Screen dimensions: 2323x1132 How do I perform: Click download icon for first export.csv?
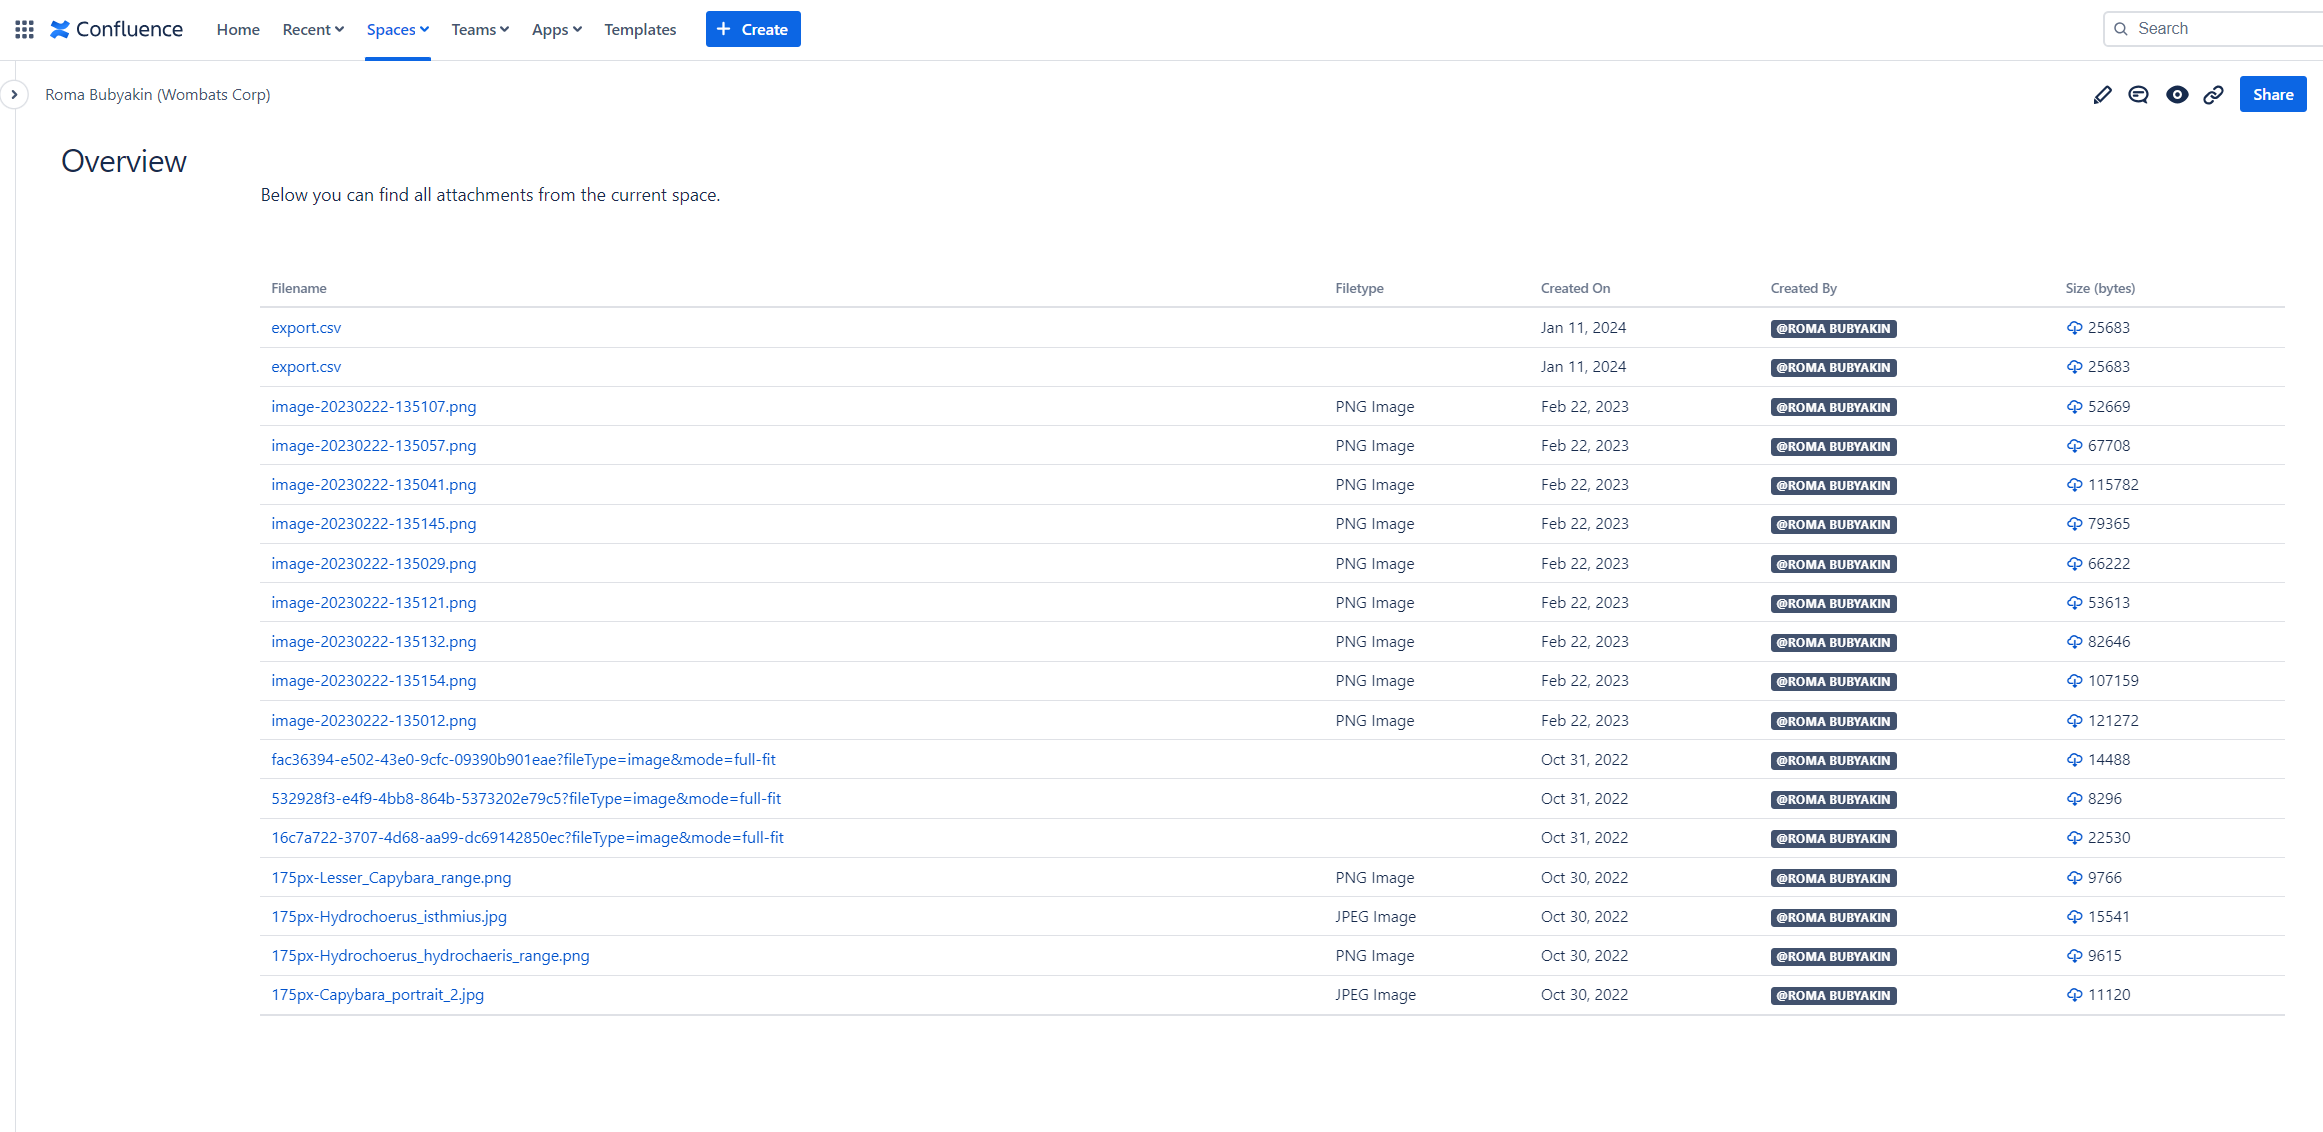click(x=2074, y=328)
